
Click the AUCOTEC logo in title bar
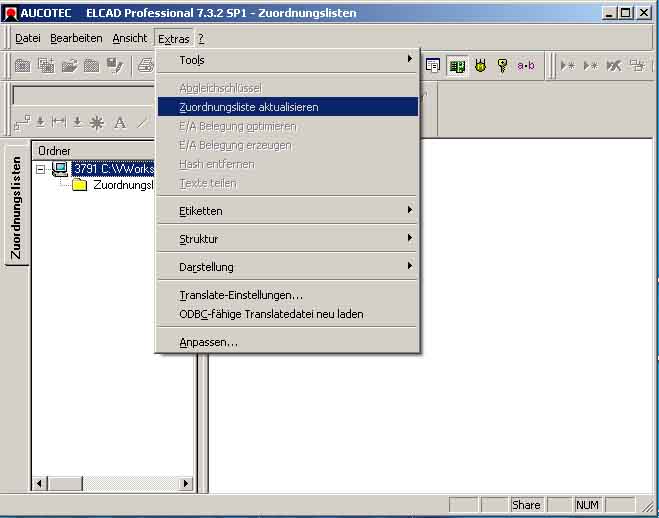pyautogui.click(x=10, y=13)
